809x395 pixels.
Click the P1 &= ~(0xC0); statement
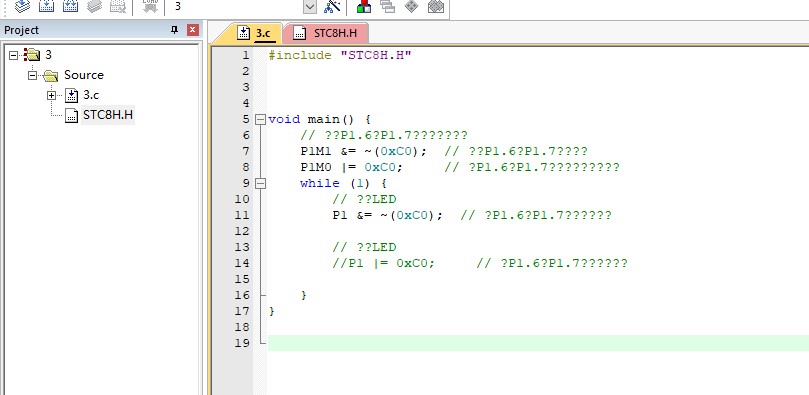coord(387,216)
